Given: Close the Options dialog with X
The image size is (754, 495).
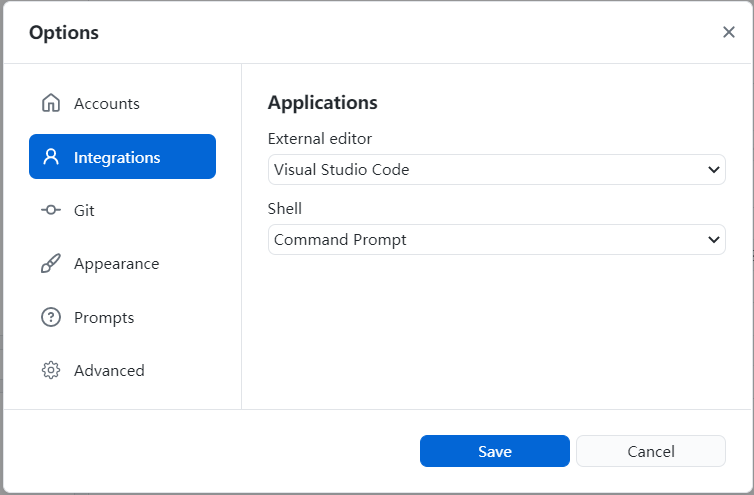Looking at the screenshot, I should click(x=729, y=32).
